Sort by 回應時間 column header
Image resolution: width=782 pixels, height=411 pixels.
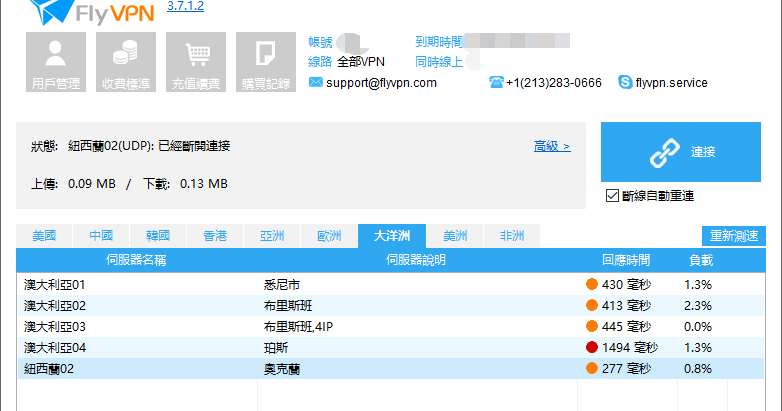coord(626,260)
